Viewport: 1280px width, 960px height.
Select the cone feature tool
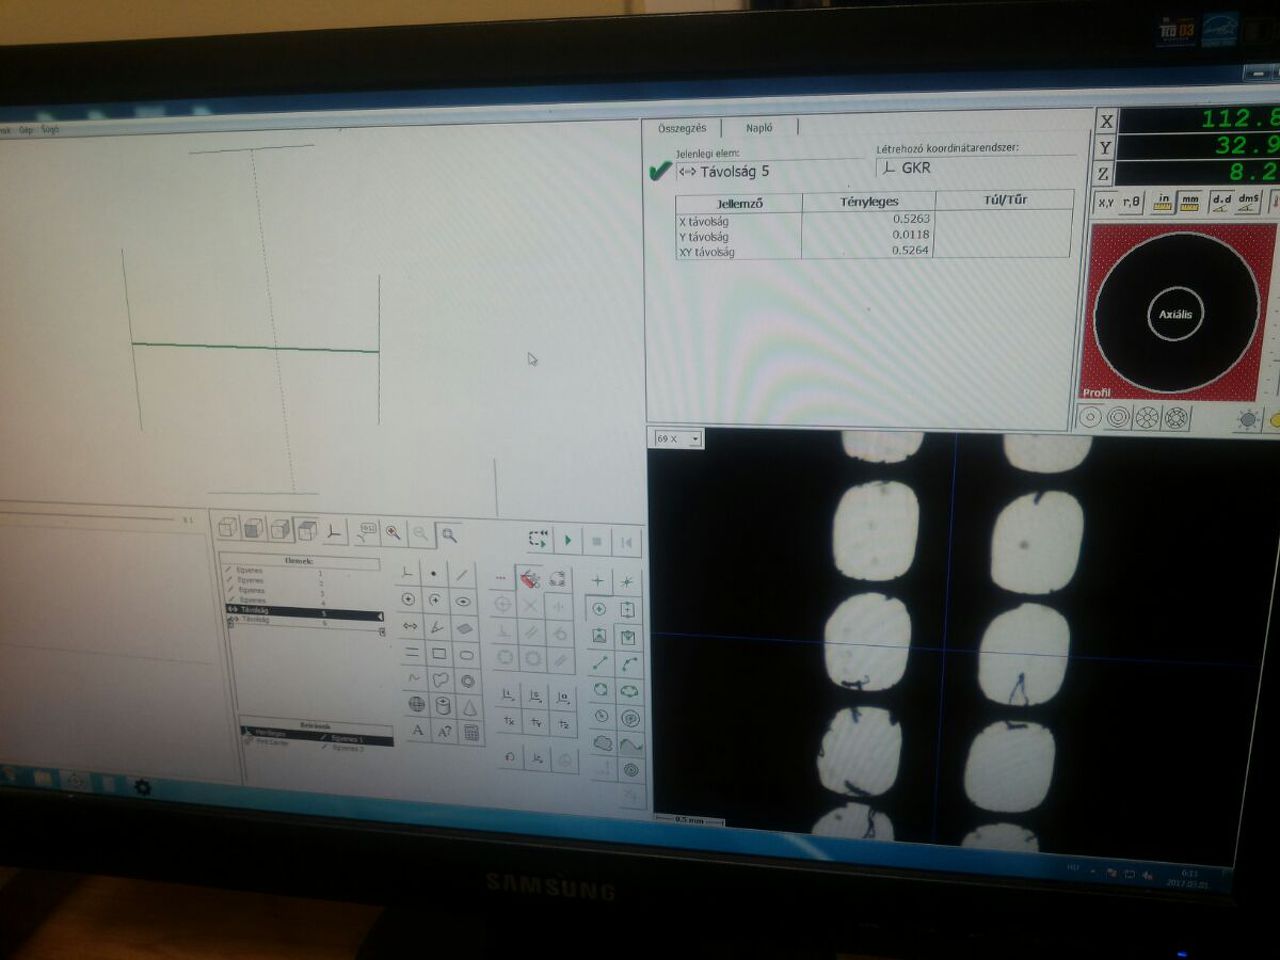click(x=470, y=707)
